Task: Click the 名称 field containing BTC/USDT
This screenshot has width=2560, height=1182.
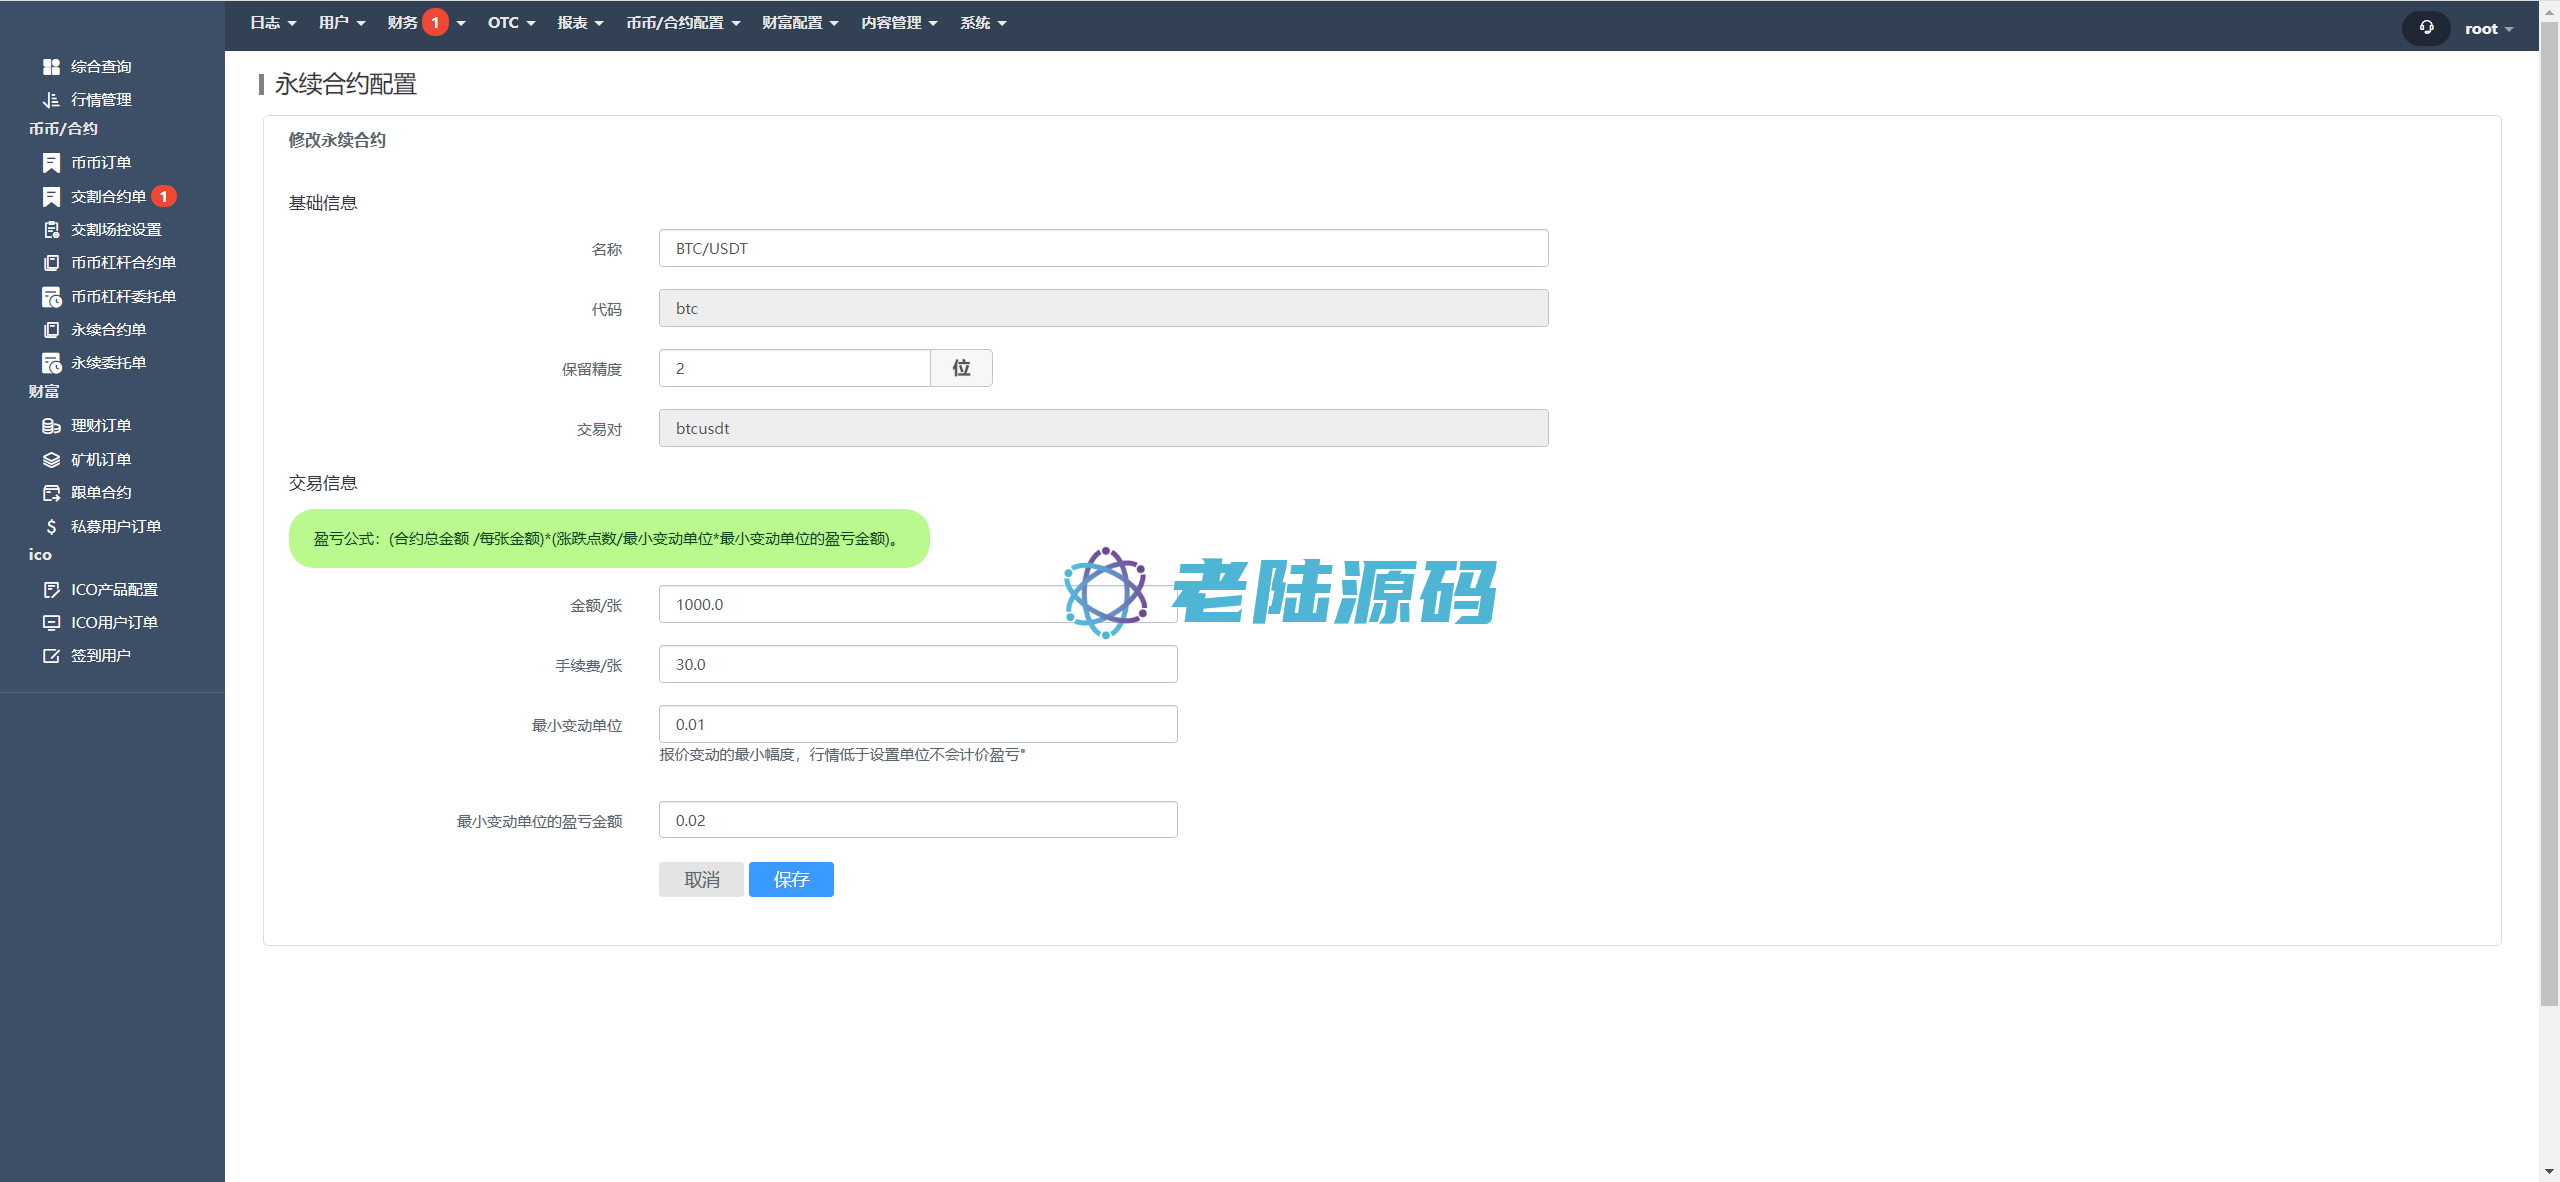Action: (1104, 248)
